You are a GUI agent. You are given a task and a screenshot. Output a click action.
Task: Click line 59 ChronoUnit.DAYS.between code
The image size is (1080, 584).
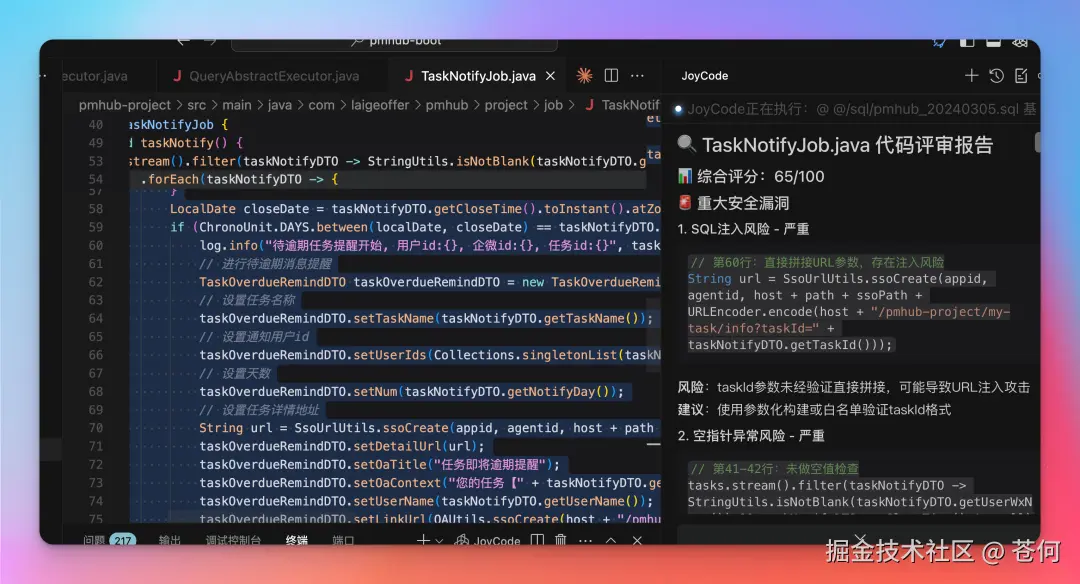point(415,227)
